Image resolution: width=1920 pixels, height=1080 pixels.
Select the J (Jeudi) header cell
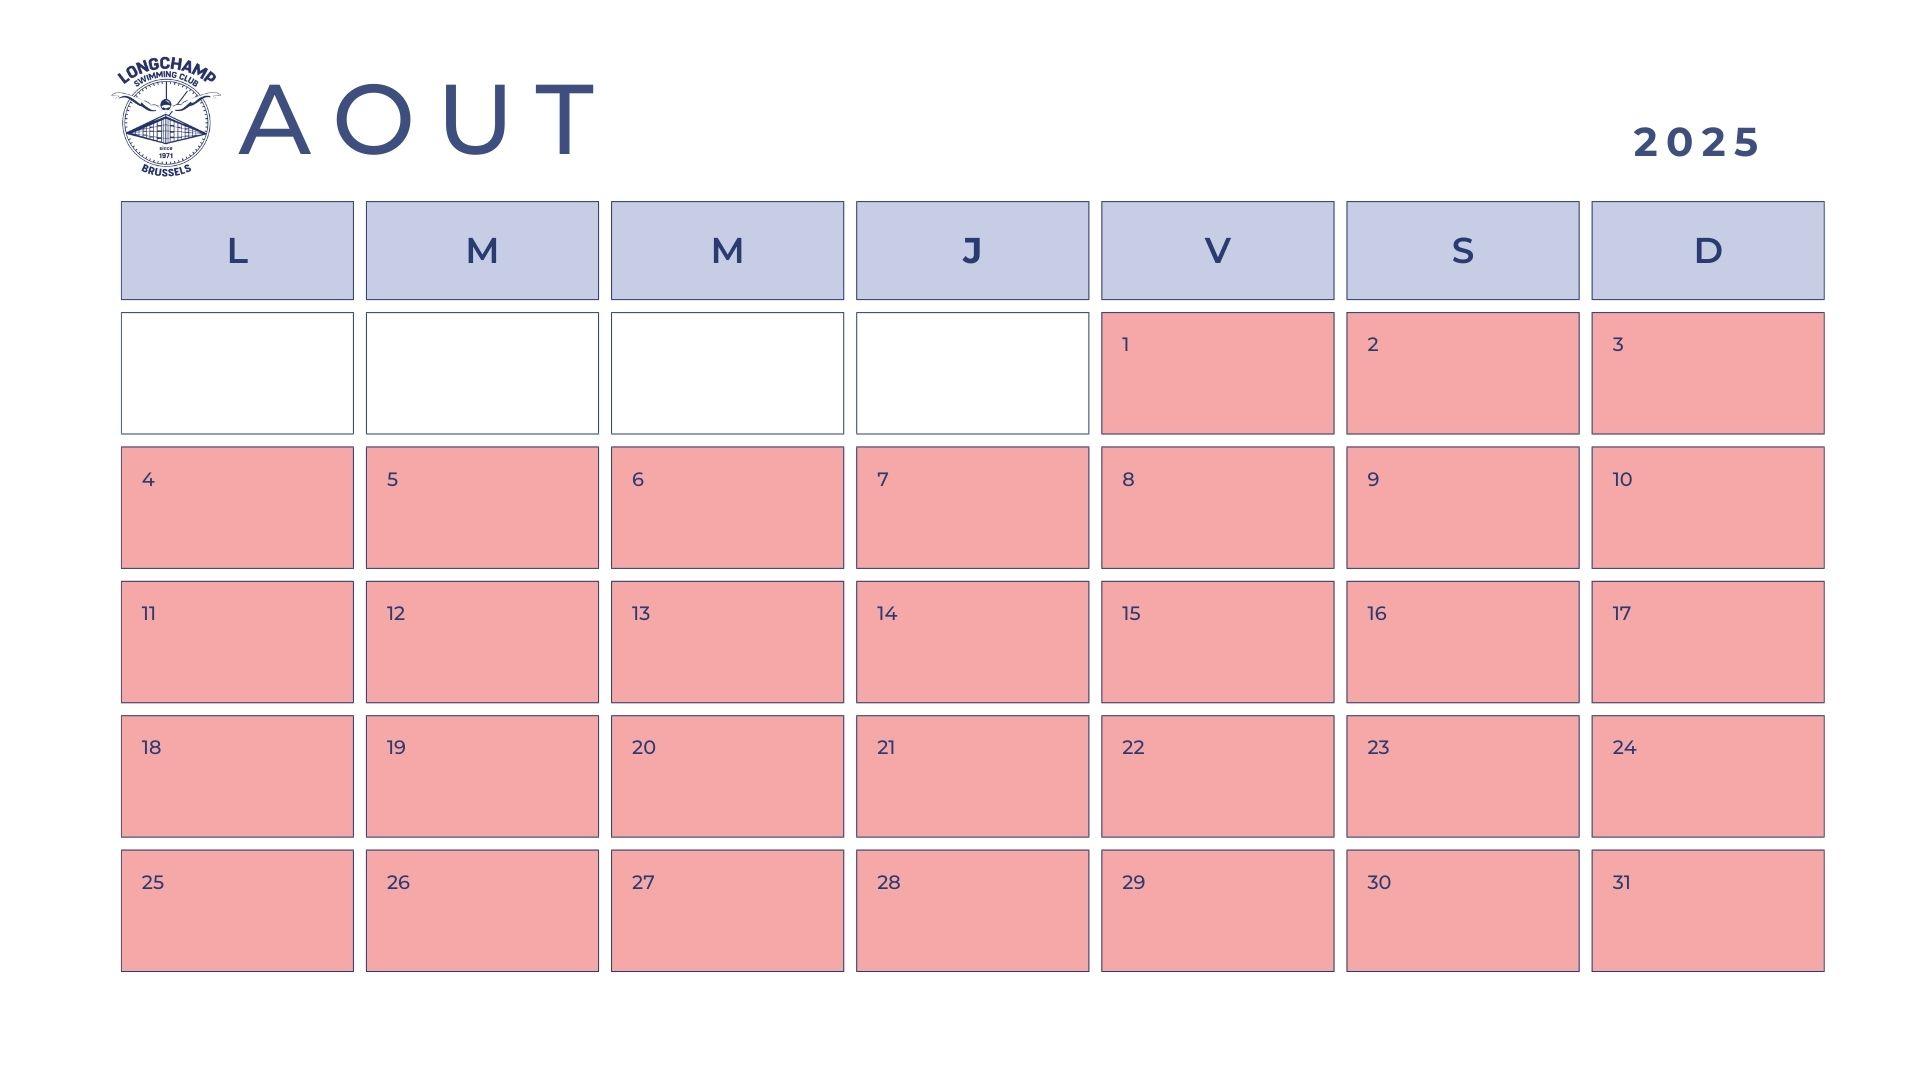[x=972, y=250]
